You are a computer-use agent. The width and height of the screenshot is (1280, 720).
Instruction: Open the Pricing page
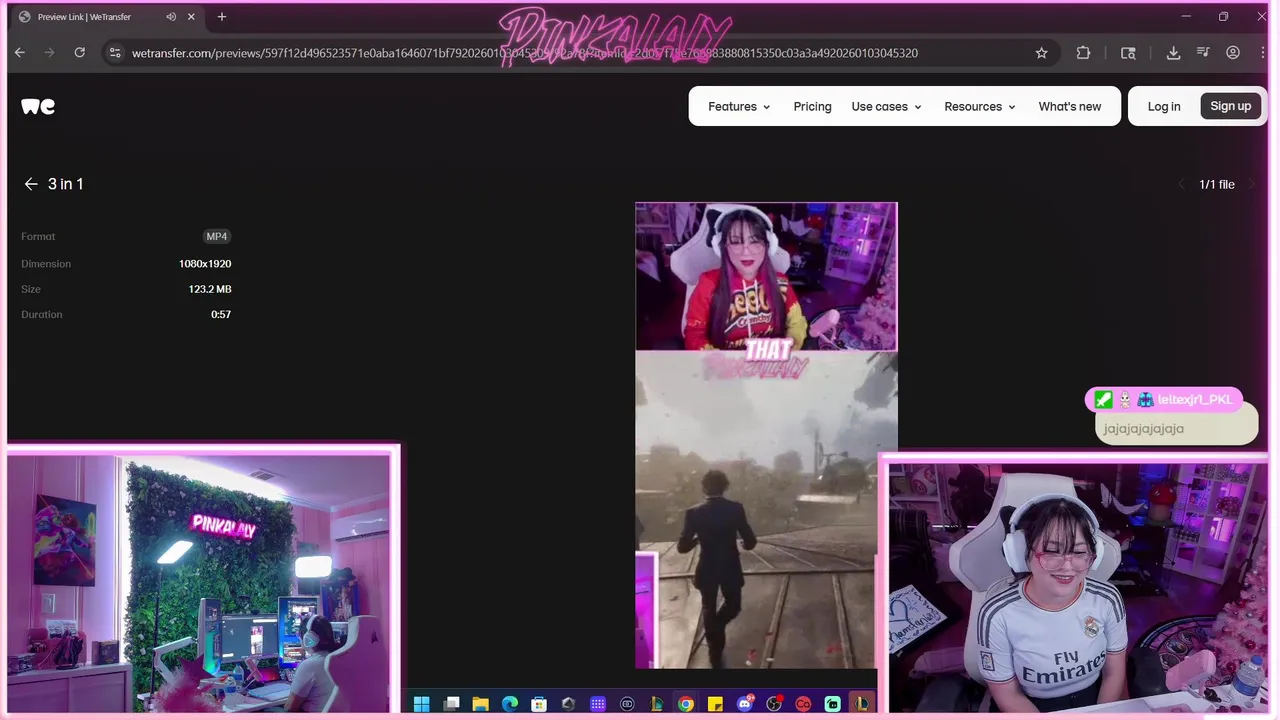point(812,106)
